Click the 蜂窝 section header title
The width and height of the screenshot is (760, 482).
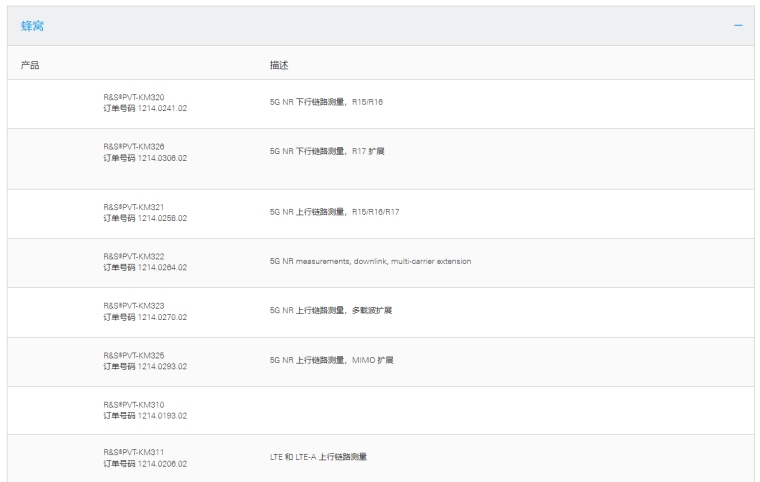click(x=32, y=25)
